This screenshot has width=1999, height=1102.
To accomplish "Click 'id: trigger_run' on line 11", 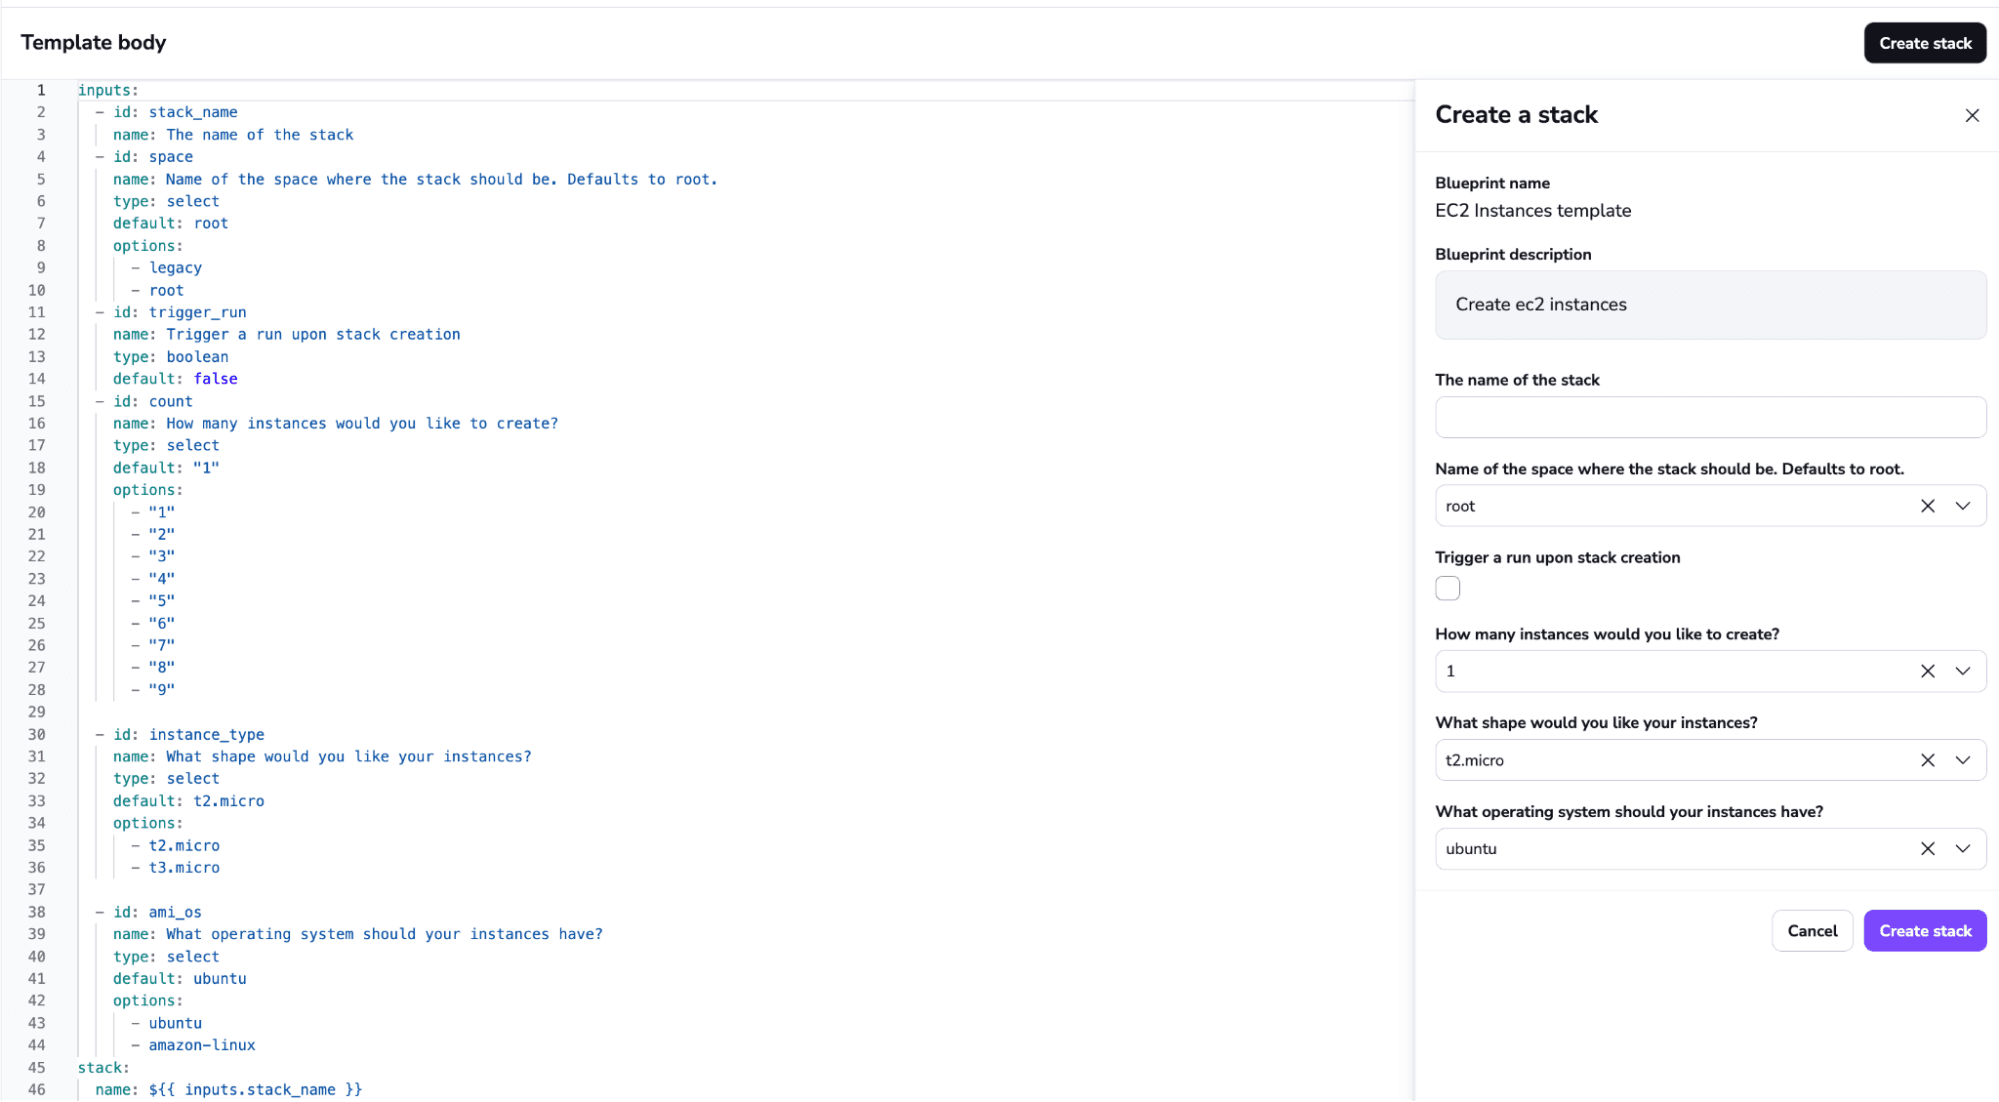I will click(179, 312).
